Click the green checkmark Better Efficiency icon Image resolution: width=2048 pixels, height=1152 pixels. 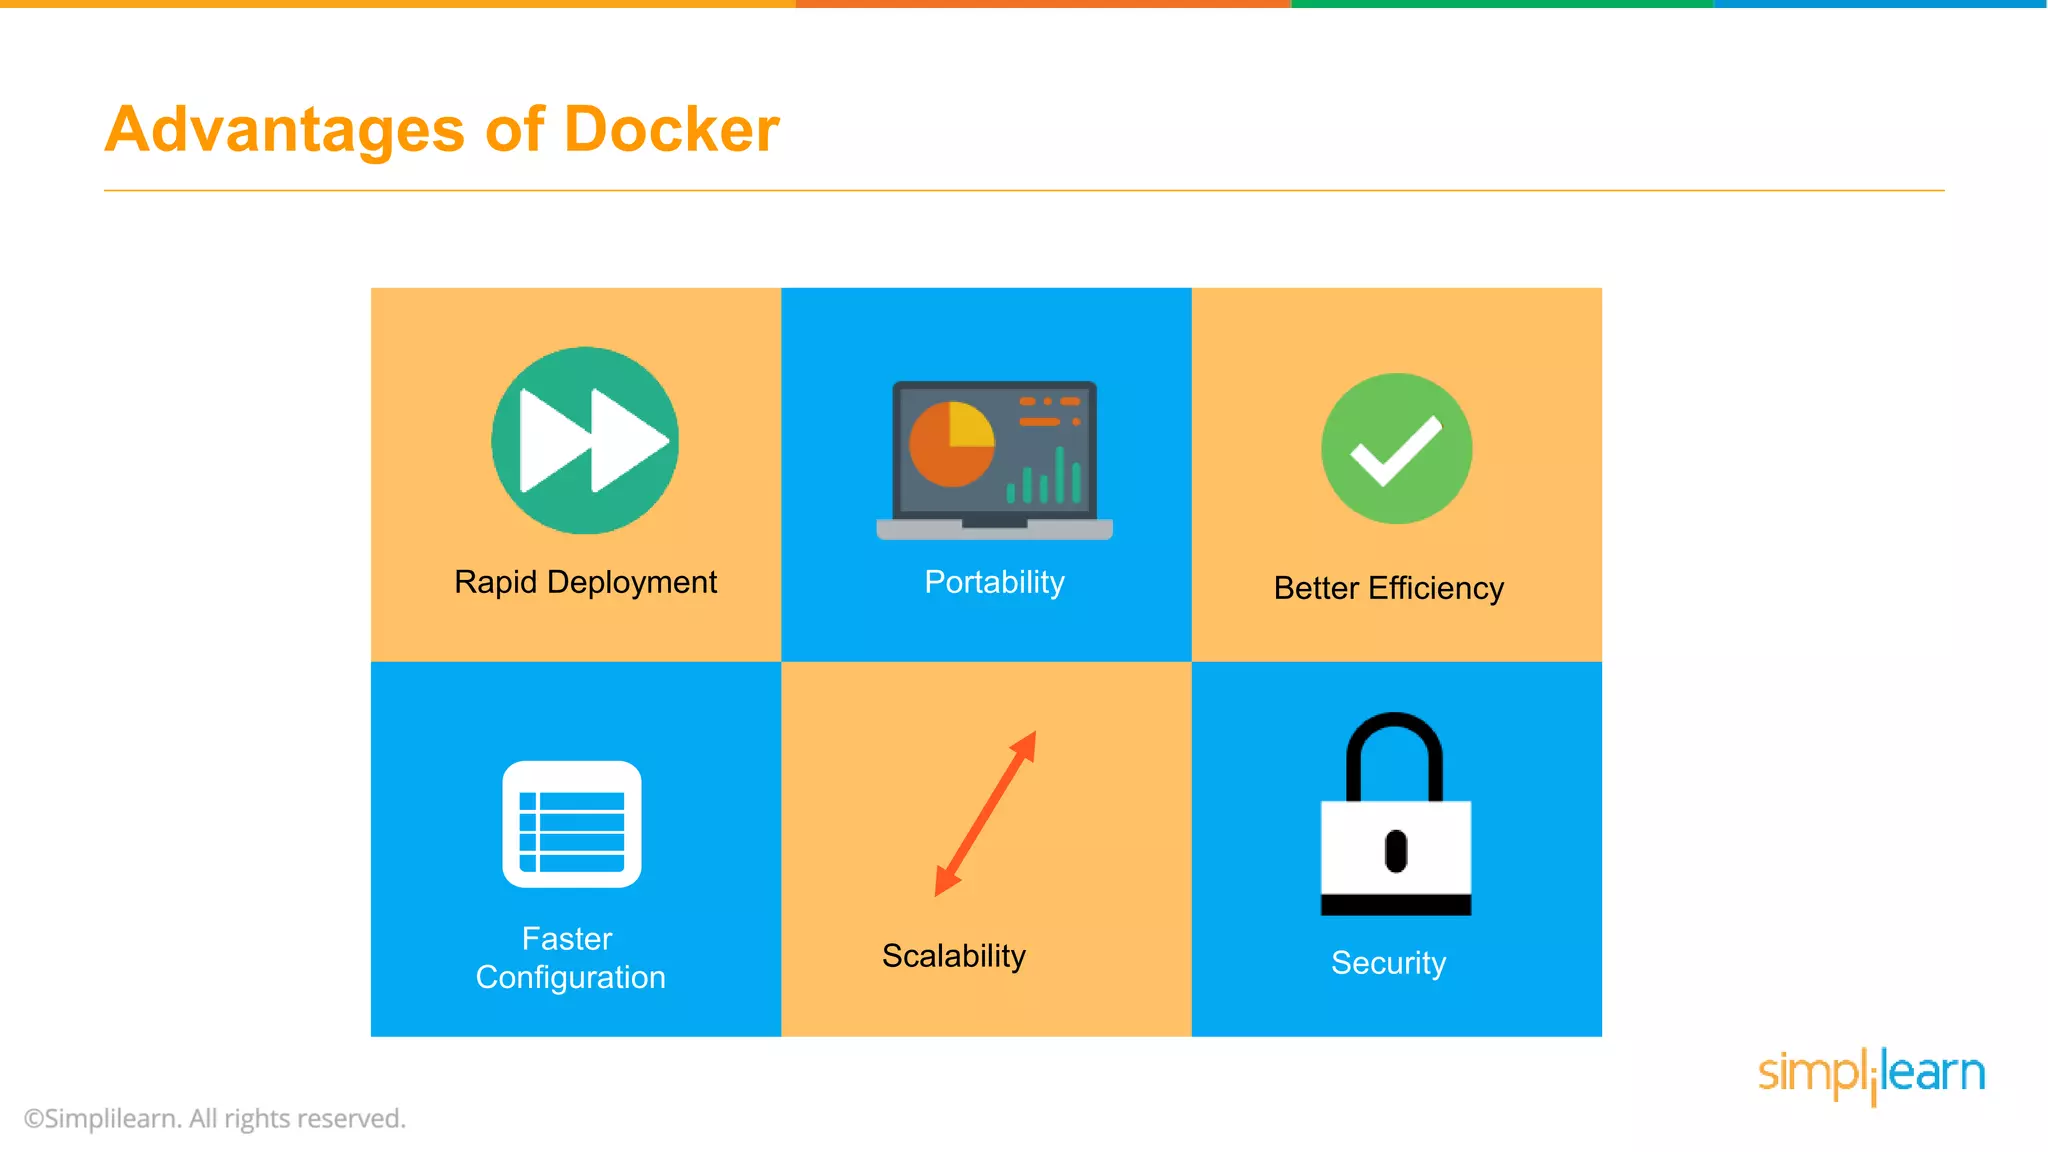click(1396, 448)
